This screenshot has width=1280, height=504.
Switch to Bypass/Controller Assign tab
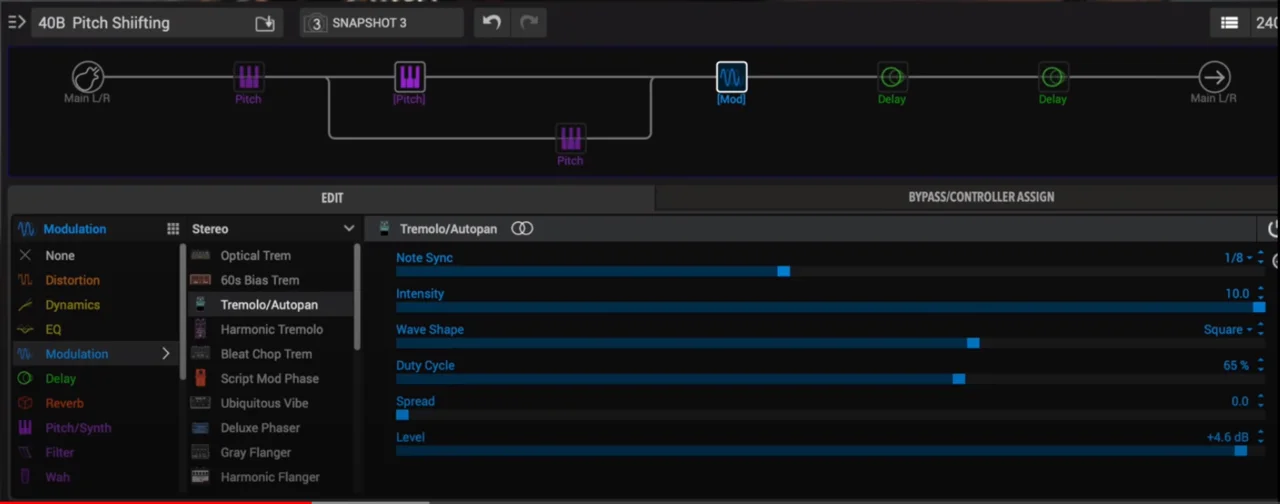pyautogui.click(x=980, y=197)
